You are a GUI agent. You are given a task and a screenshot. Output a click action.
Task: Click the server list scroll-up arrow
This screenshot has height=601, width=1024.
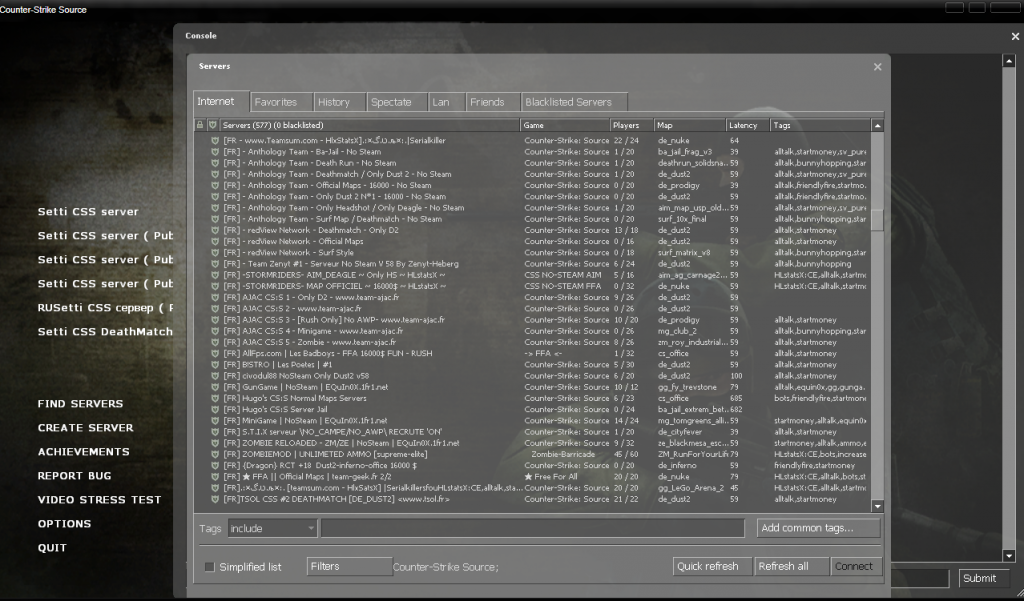pos(877,125)
